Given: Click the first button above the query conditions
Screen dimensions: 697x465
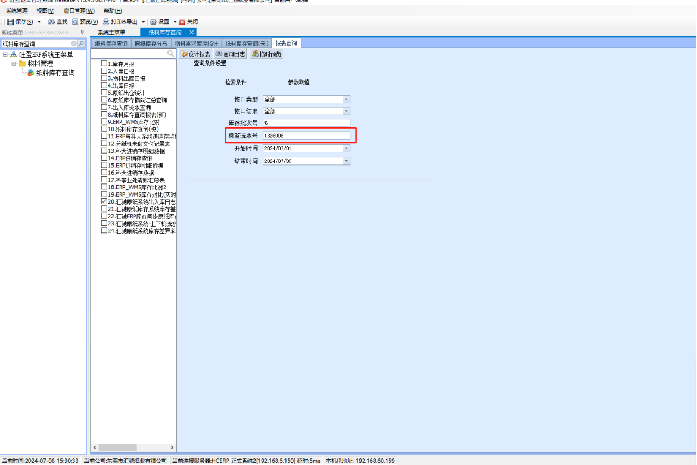Looking at the screenshot, I should coord(196,54).
